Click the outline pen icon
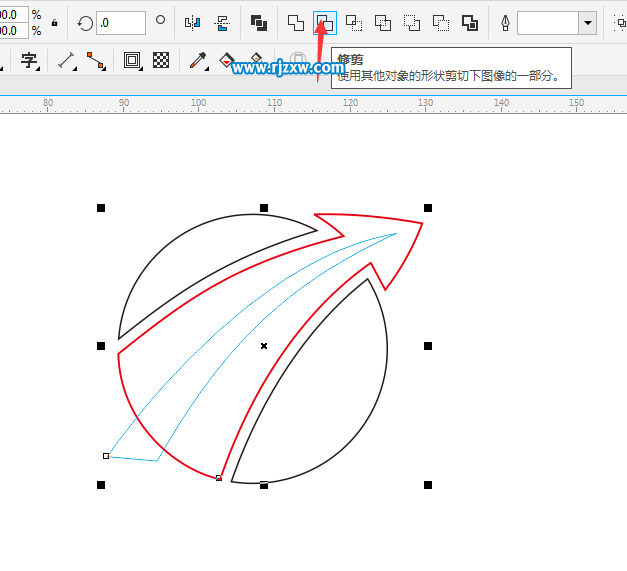The height and width of the screenshot is (571, 627). (x=505, y=22)
